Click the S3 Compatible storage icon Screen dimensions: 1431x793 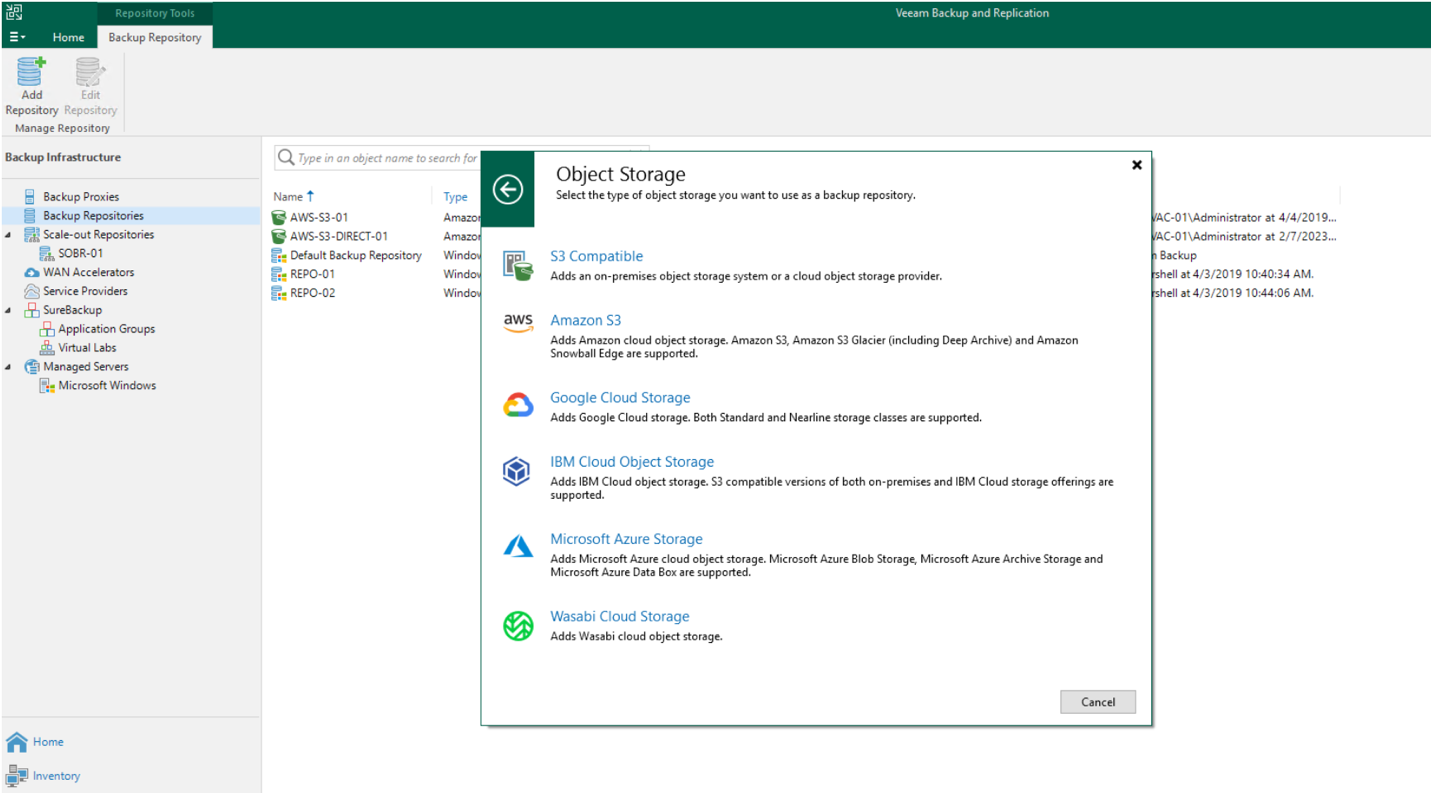point(518,265)
